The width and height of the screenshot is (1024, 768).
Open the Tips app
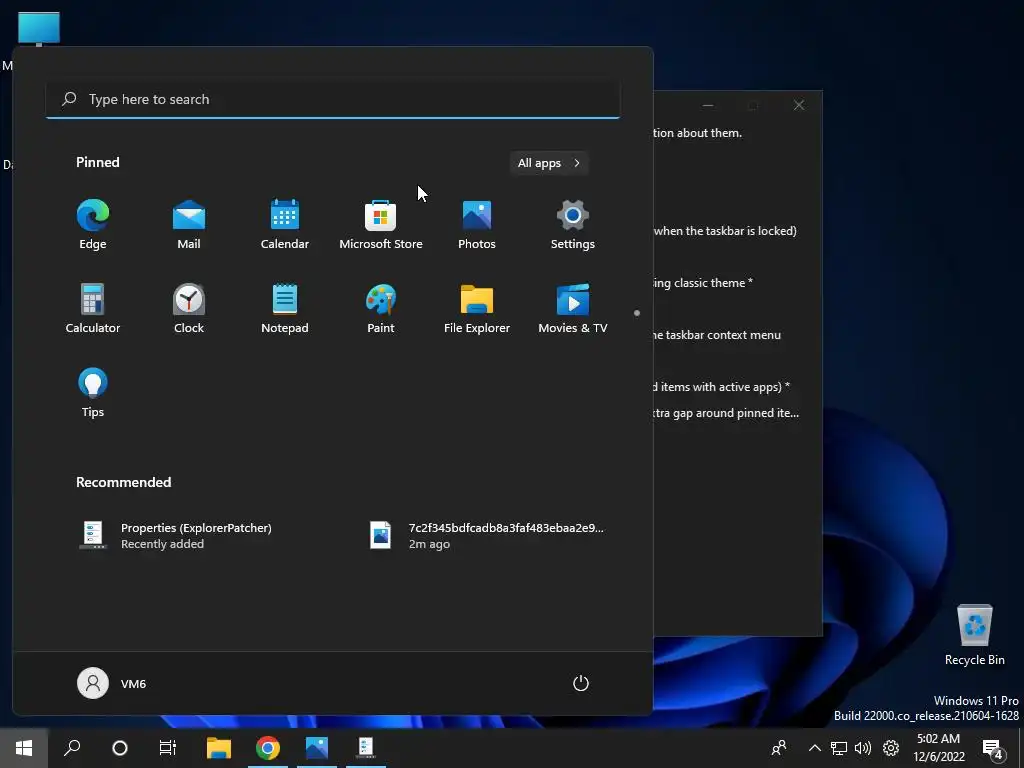click(93, 392)
